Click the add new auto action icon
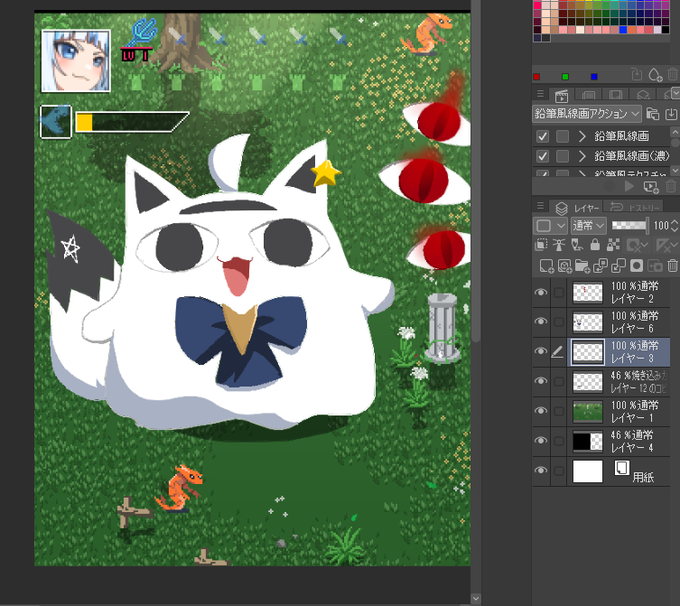The image size is (680, 606). (x=651, y=187)
